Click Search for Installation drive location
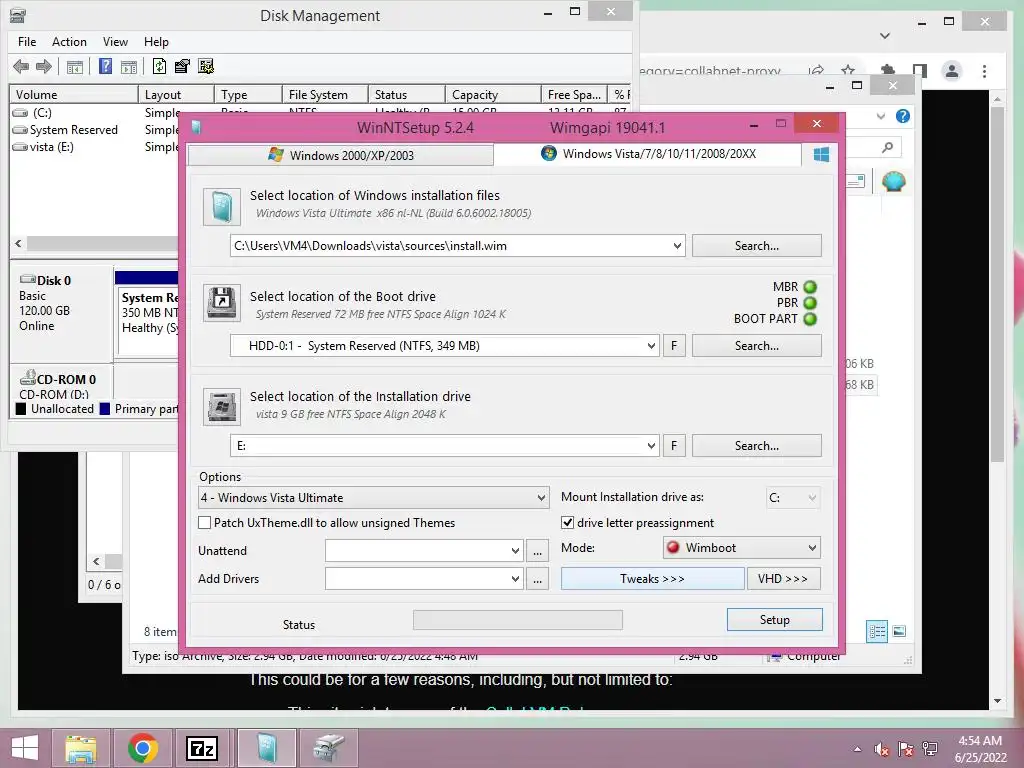Screen dimensions: 1024x768 coord(756,445)
